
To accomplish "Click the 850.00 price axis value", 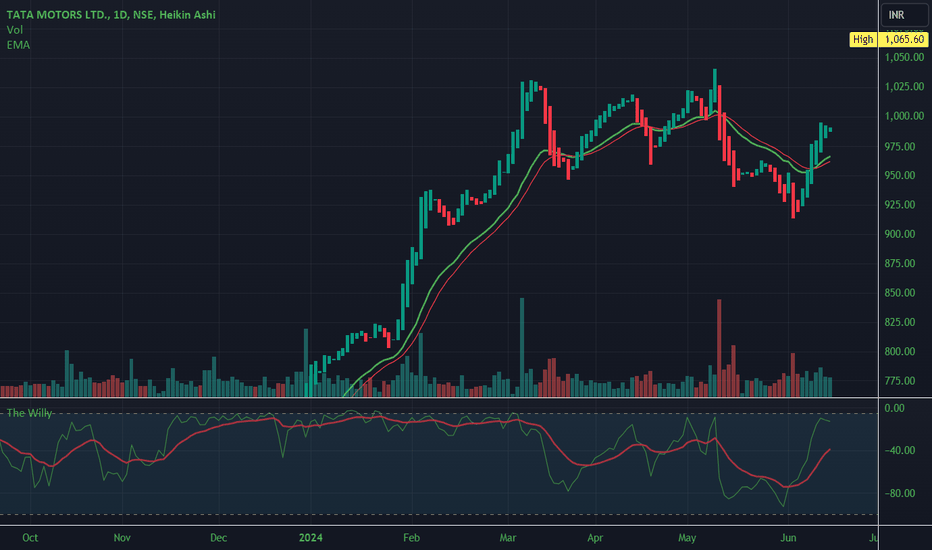I will [900, 293].
